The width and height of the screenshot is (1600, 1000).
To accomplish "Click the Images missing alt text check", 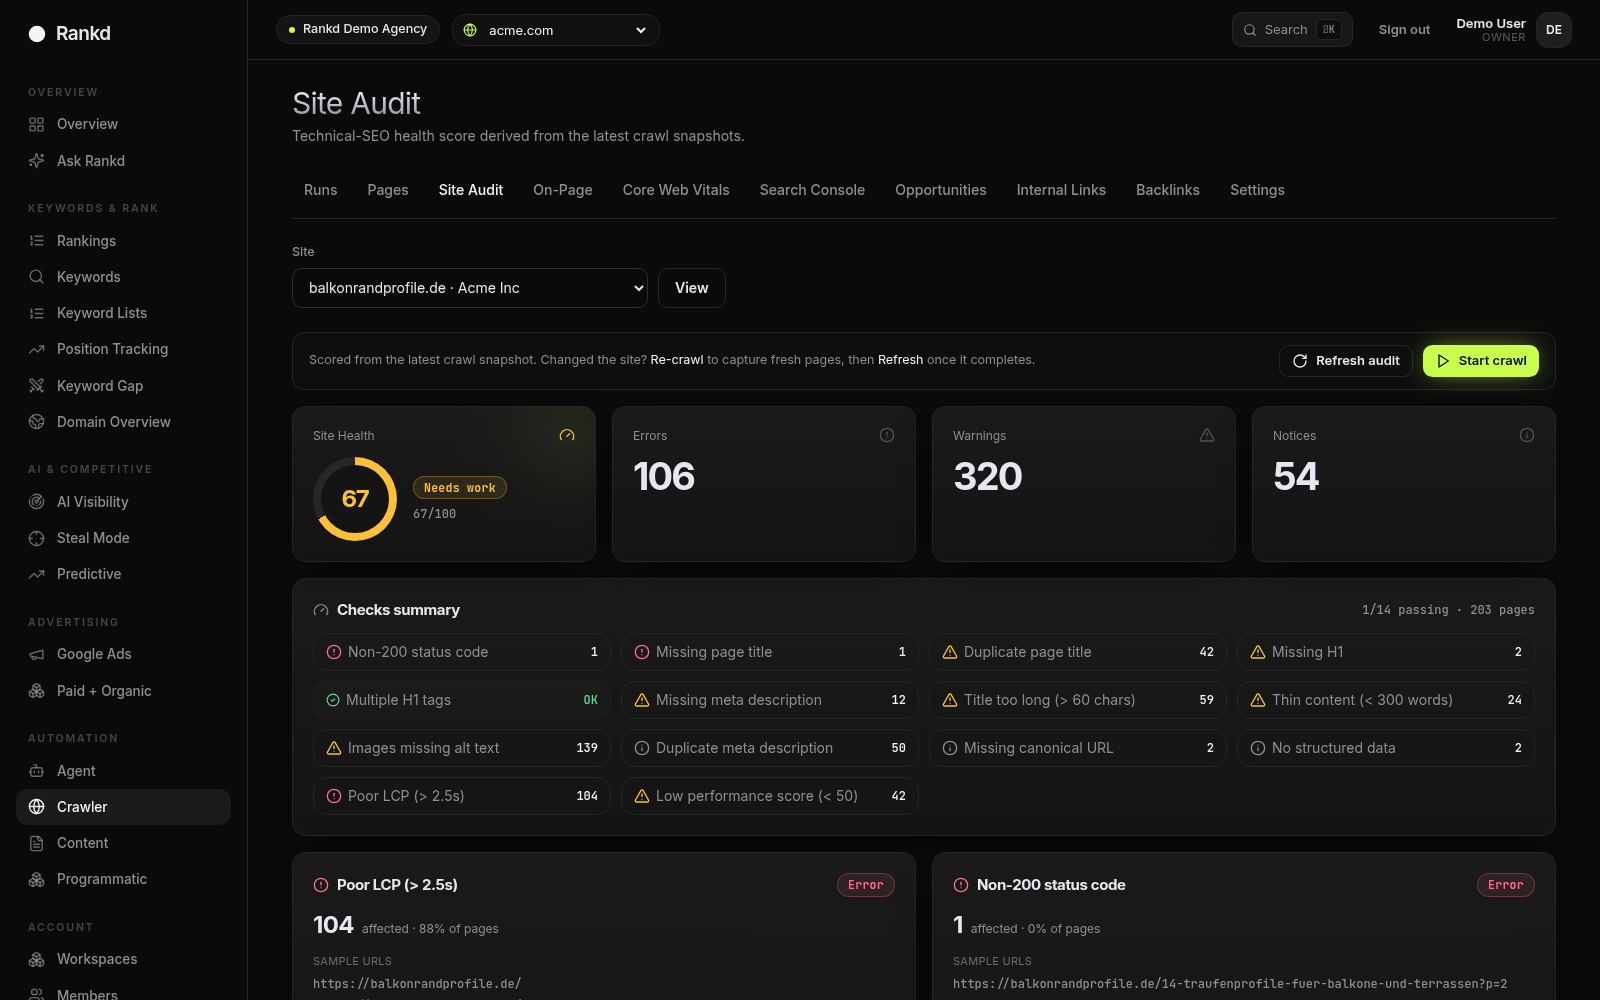I will 462,748.
